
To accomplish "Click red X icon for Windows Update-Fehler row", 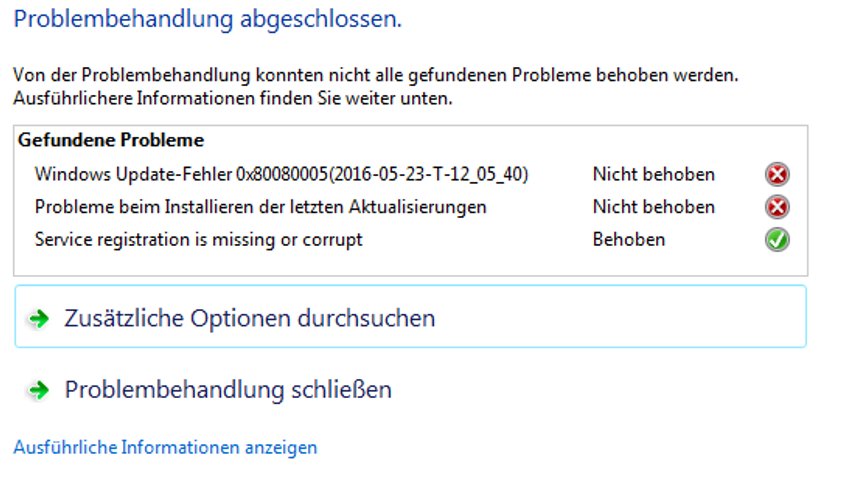I will point(777,175).
